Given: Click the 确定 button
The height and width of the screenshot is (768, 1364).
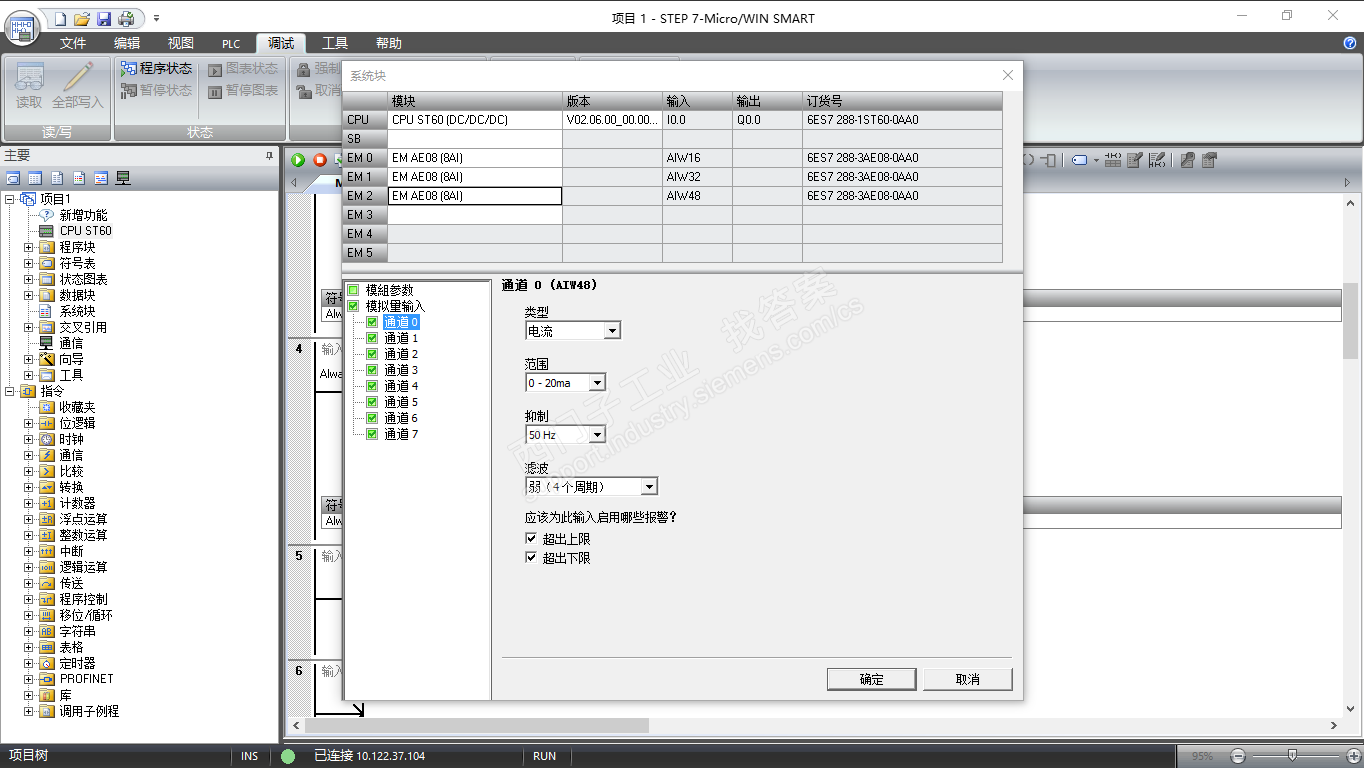Looking at the screenshot, I should coord(872,679).
